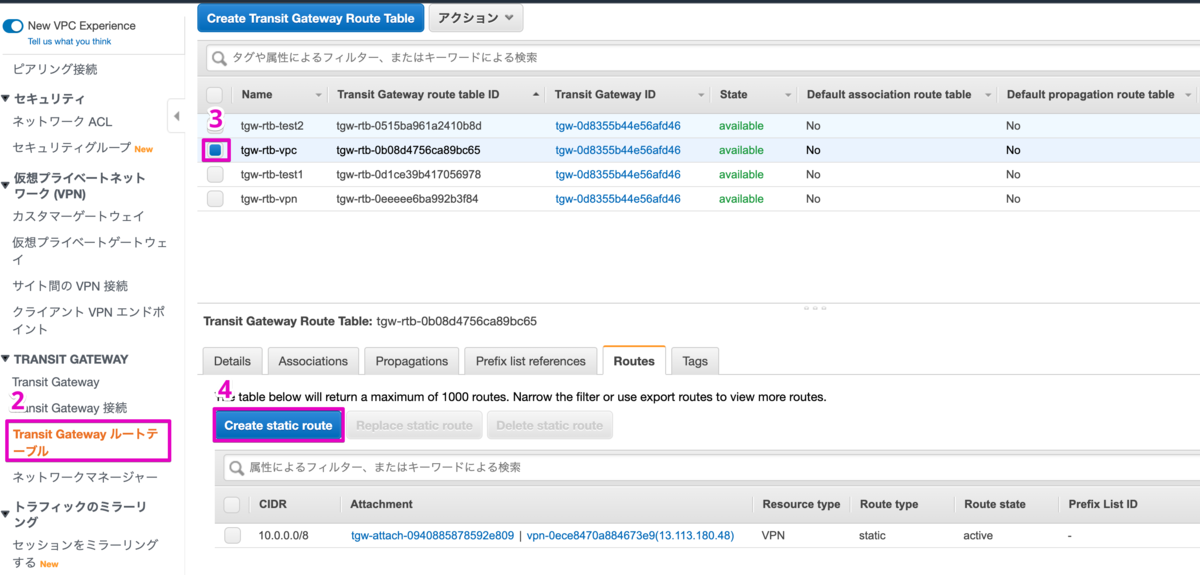Sort by the Transit Gateway ID column
Image resolution: width=1200 pixels, height=575 pixels.
pyautogui.click(x=699, y=95)
